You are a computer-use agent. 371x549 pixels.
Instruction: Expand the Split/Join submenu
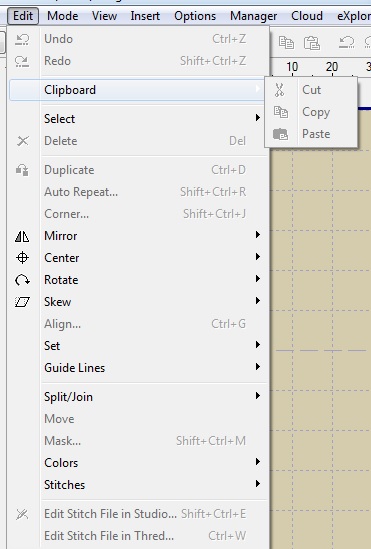pos(258,396)
